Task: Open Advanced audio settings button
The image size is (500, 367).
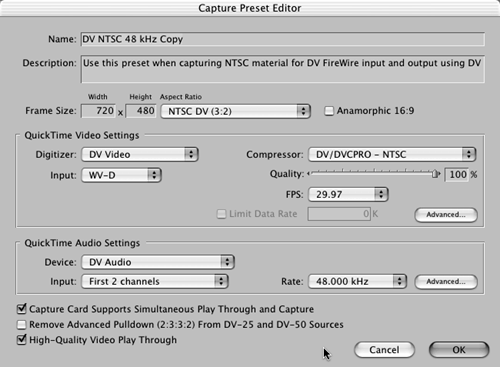Action: 446,282
